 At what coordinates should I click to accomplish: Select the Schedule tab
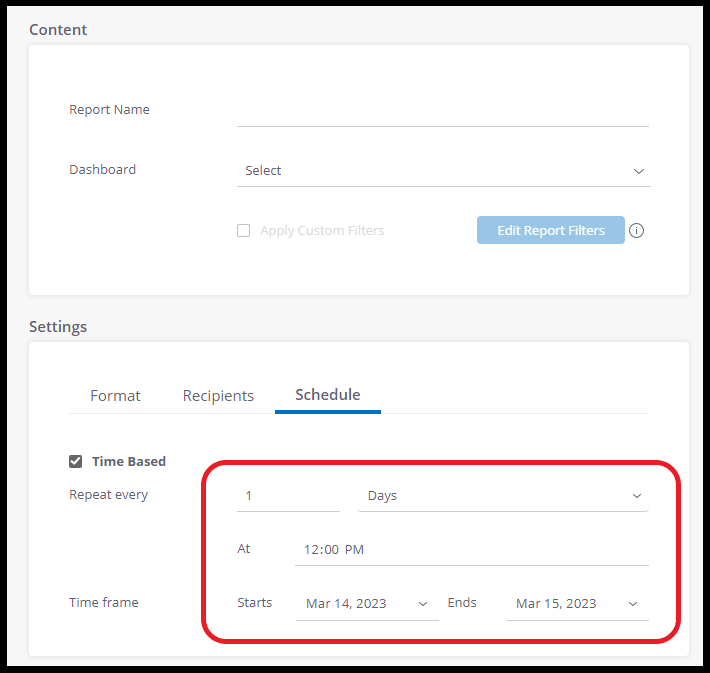coord(328,395)
